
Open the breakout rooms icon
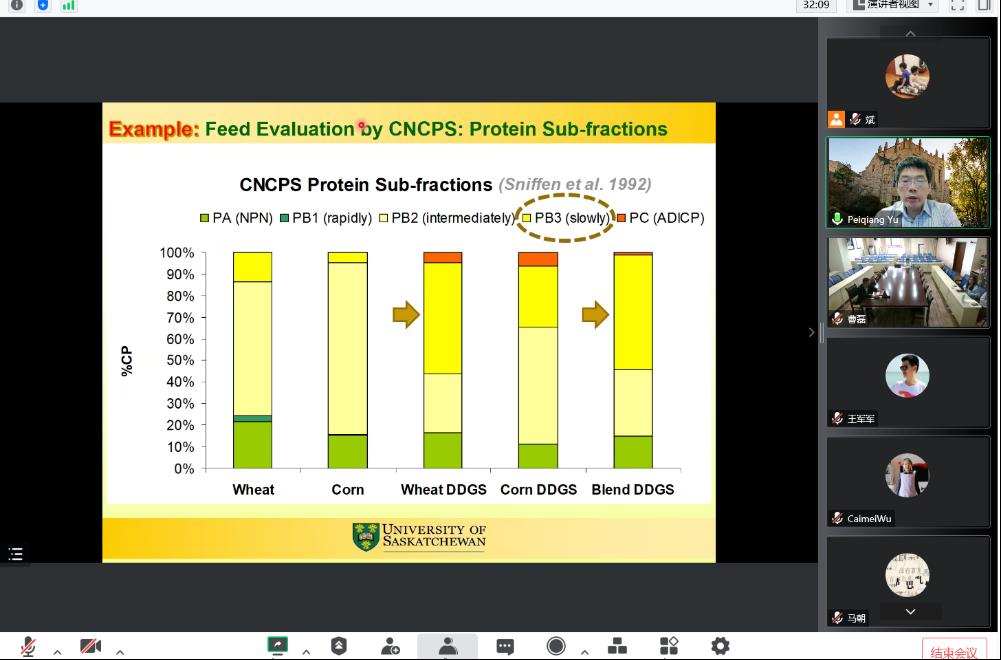tap(617, 647)
